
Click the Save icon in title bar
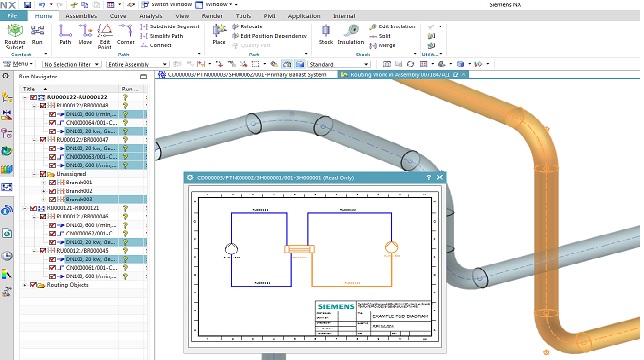pos(27,5)
